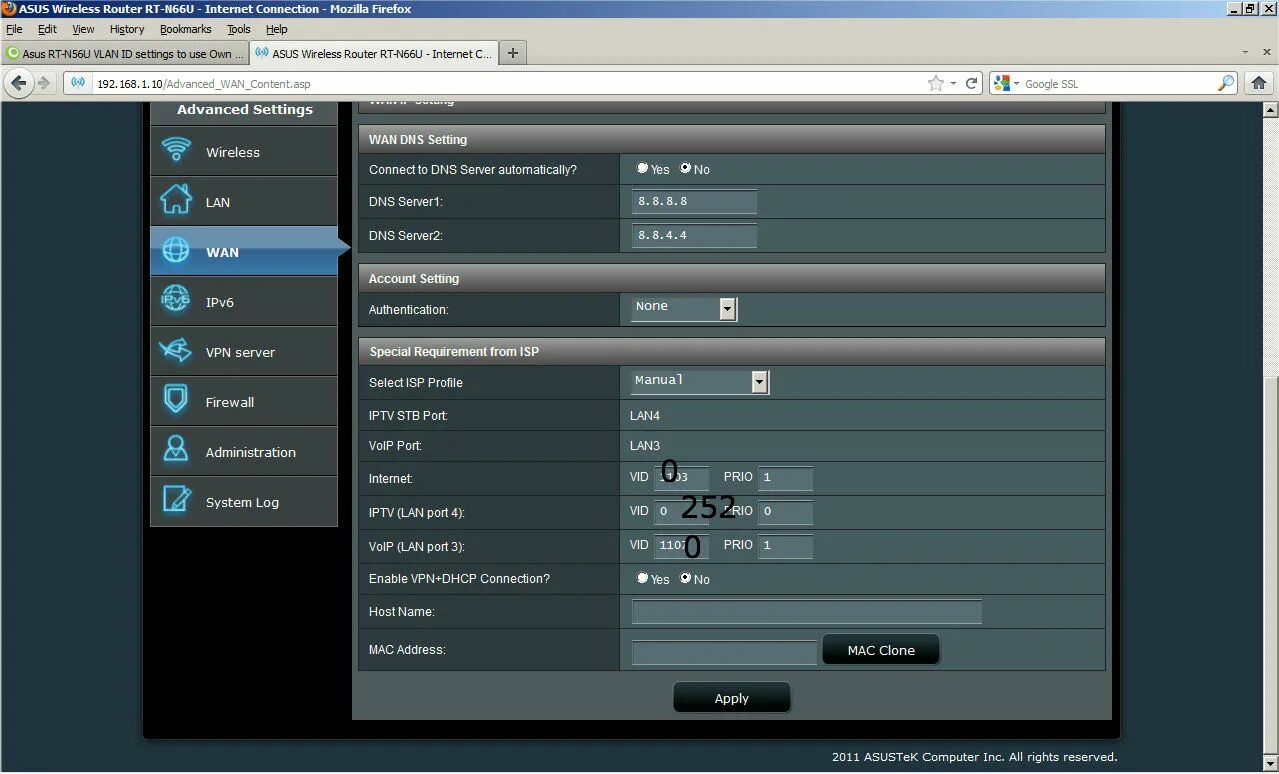The width and height of the screenshot is (1279, 774).
Task: Select the ASUS Wireless Router RT-N66U tab
Action: 373,54
